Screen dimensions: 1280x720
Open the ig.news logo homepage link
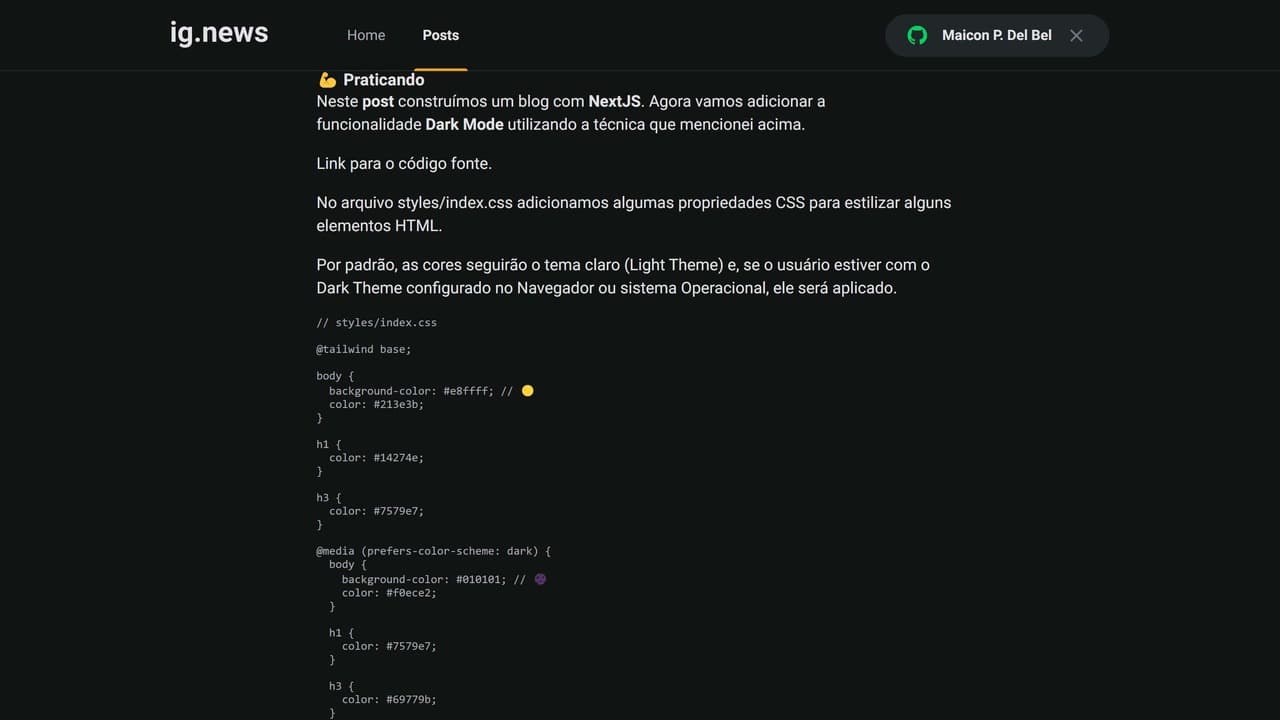[x=219, y=33]
